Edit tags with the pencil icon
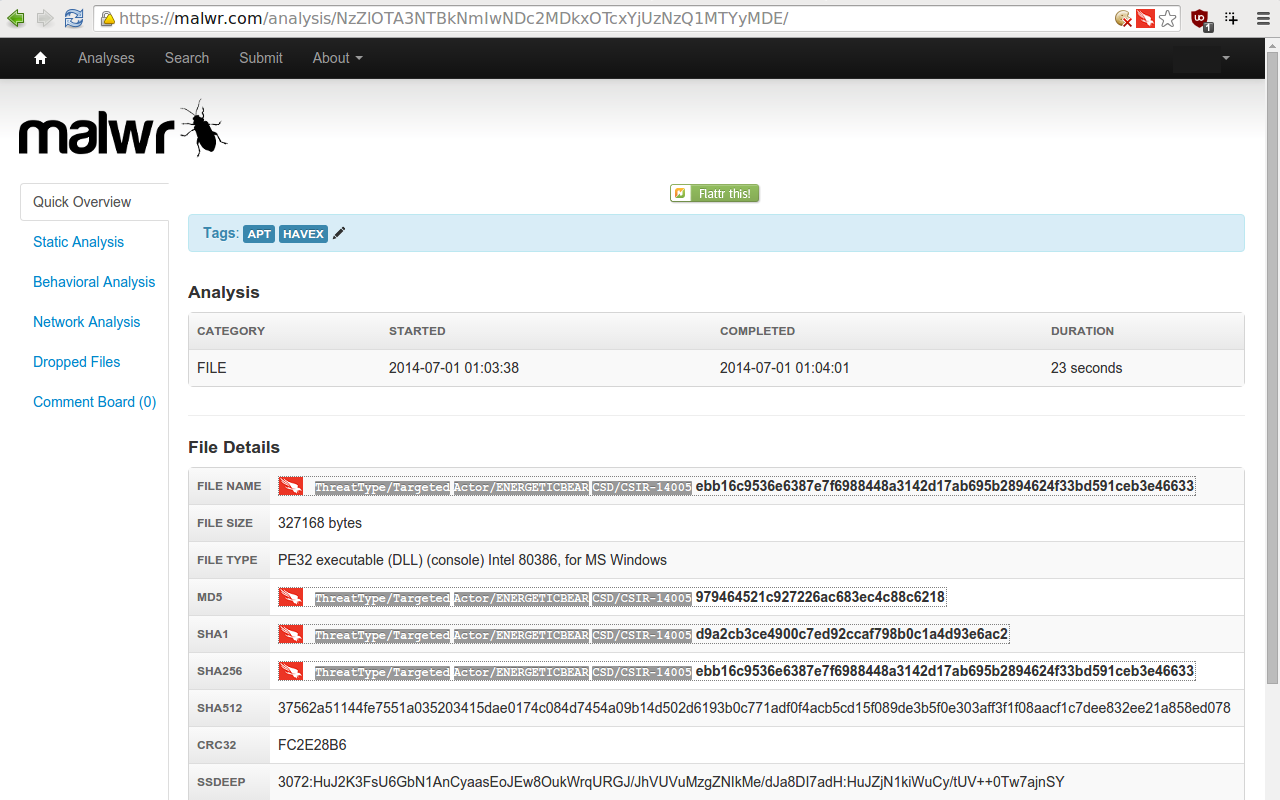Image resolution: width=1280 pixels, height=800 pixels. tap(339, 233)
